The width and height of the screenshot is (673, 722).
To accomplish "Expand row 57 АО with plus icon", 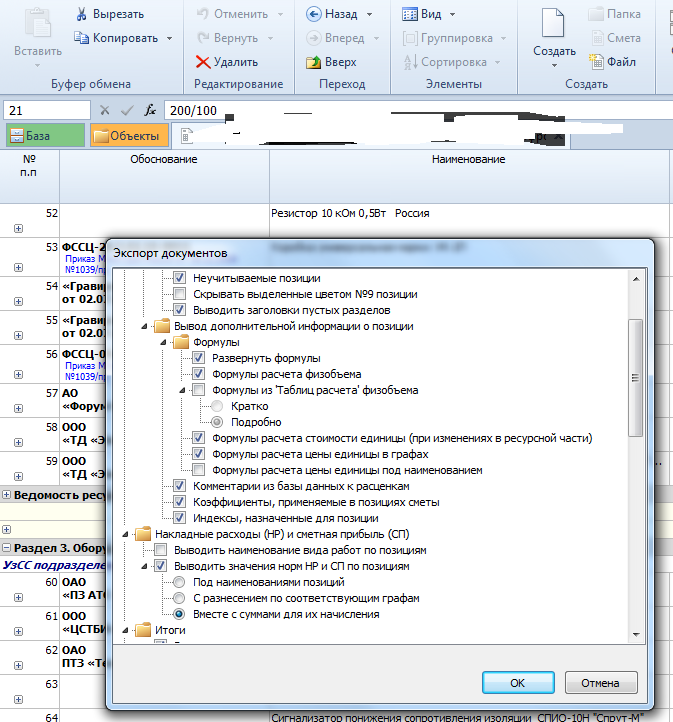I will (x=18, y=408).
